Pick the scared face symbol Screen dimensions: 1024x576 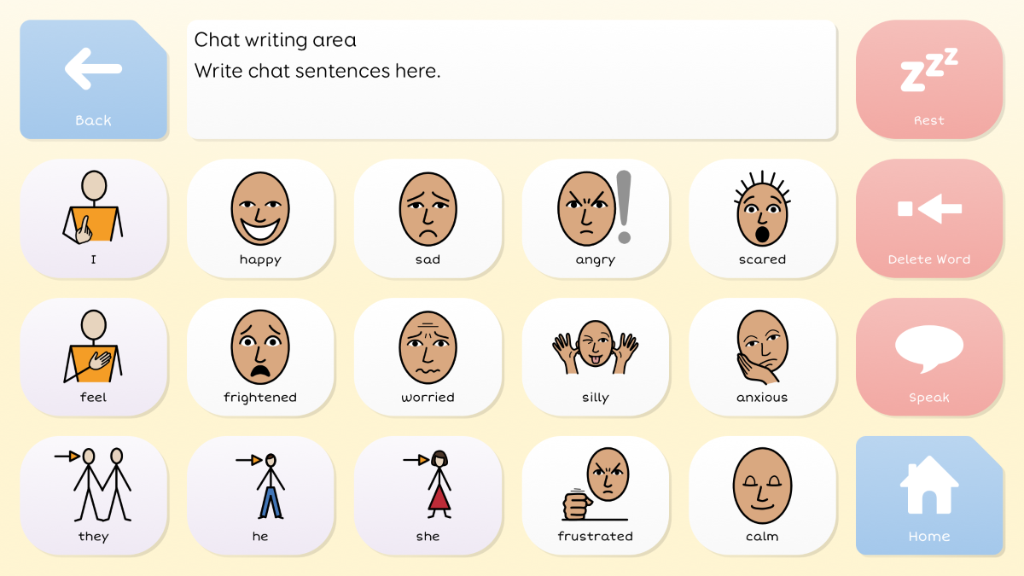pyautogui.click(x=762, y=218)
